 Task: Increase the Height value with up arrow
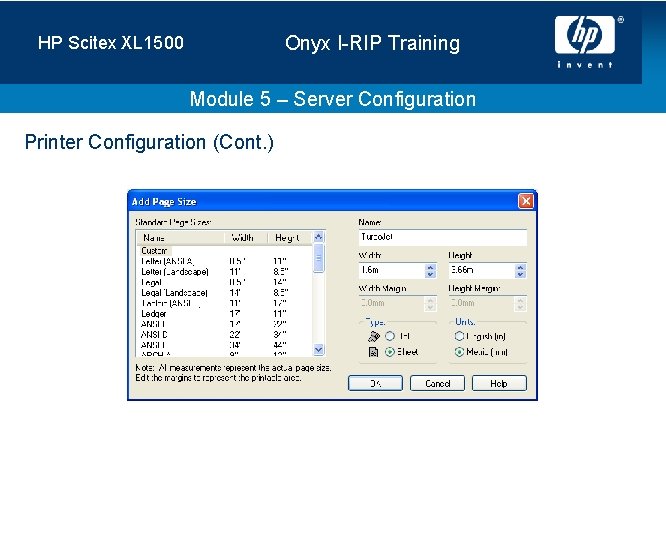coord(520,267)
